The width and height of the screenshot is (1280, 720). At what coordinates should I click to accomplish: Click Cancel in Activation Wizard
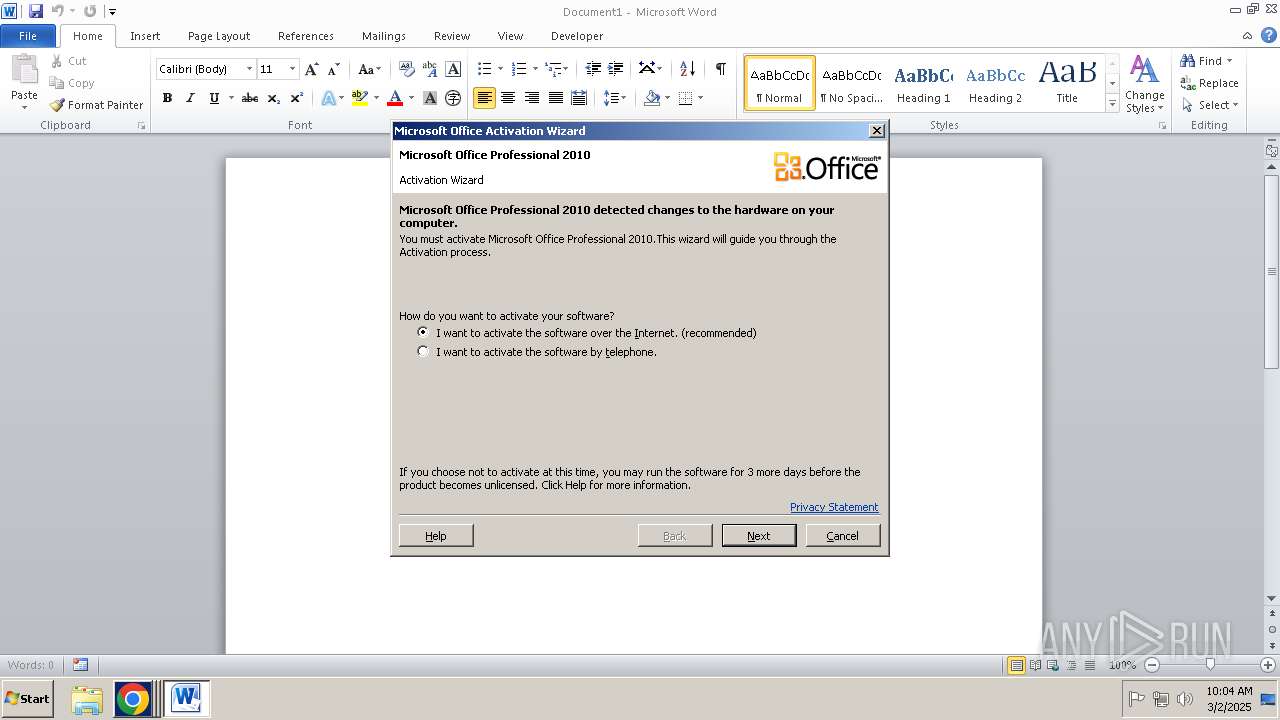842,536
